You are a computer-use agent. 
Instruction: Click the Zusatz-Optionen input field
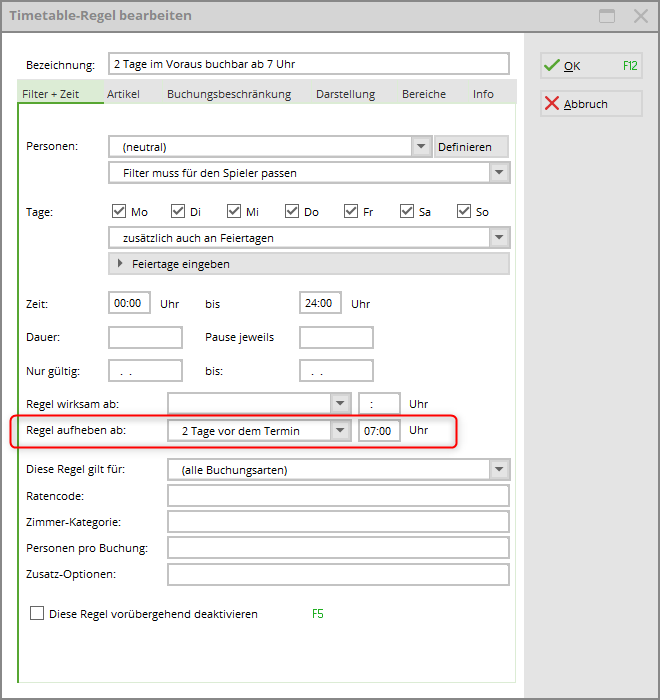pyautogui.click(x=338, y=574)
